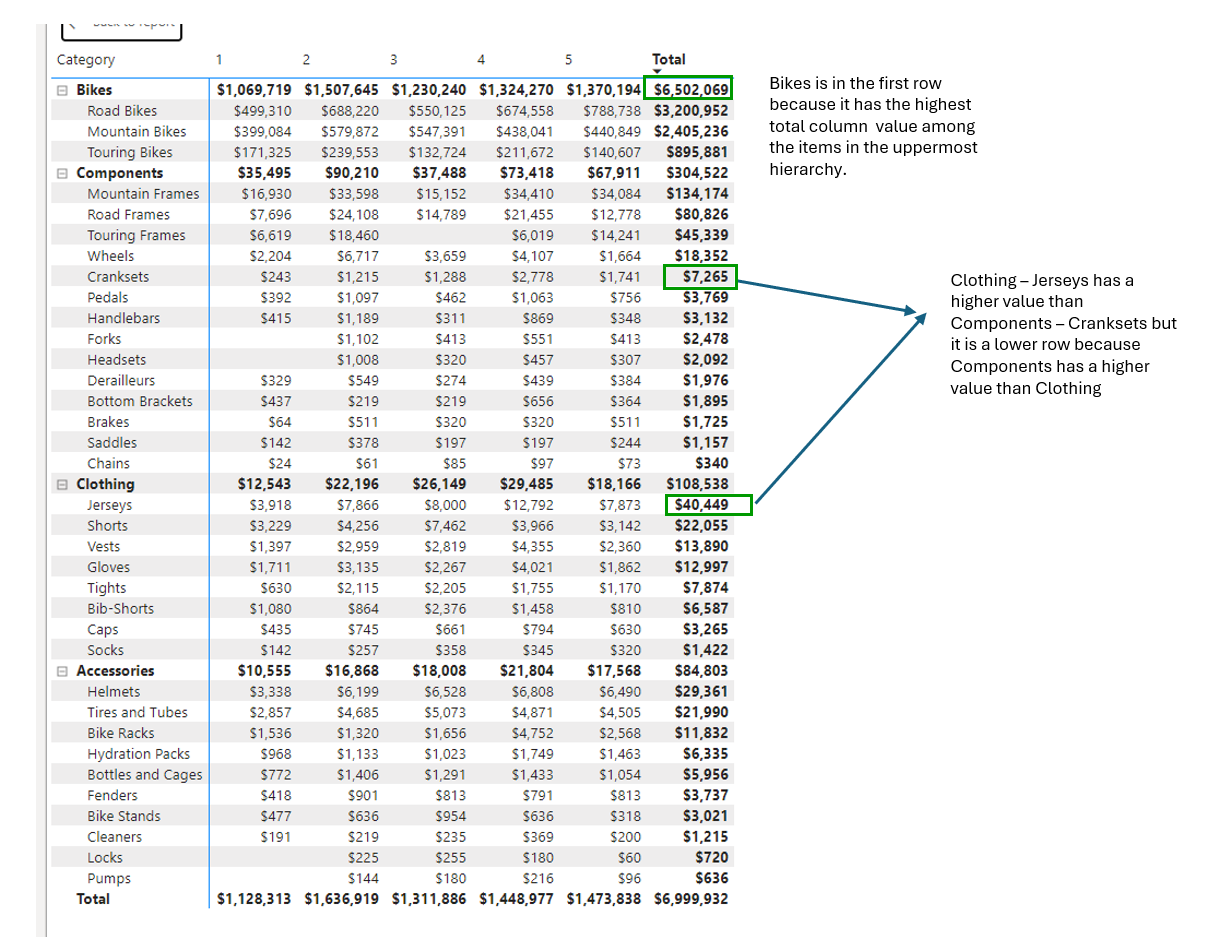Select column header 4

click(x=481, y=59)
